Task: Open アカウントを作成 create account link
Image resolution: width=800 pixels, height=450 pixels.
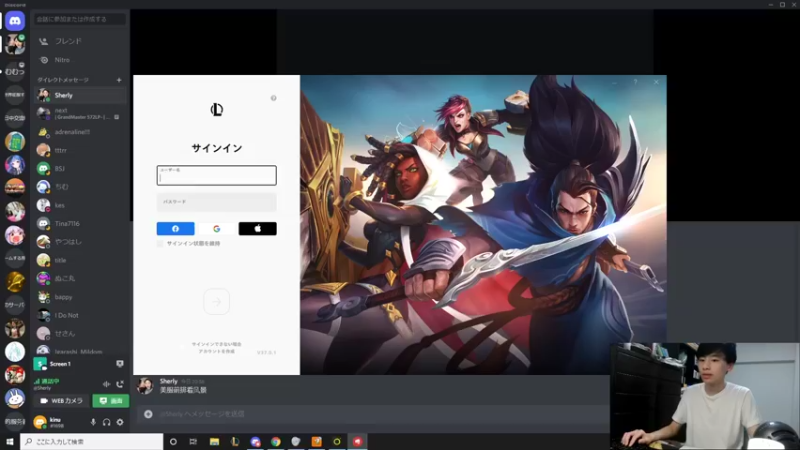Action: click(x=216, y=352)
